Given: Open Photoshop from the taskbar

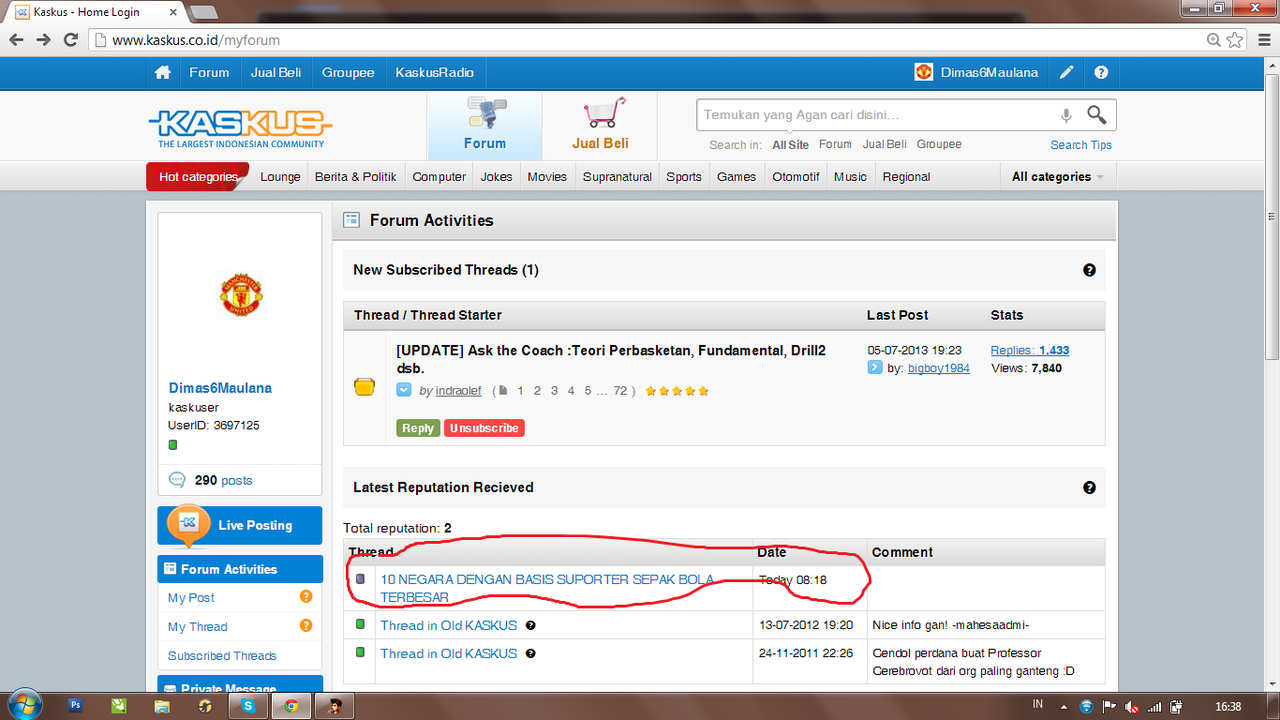Looking at the screenshot, I should coord(76,705).
